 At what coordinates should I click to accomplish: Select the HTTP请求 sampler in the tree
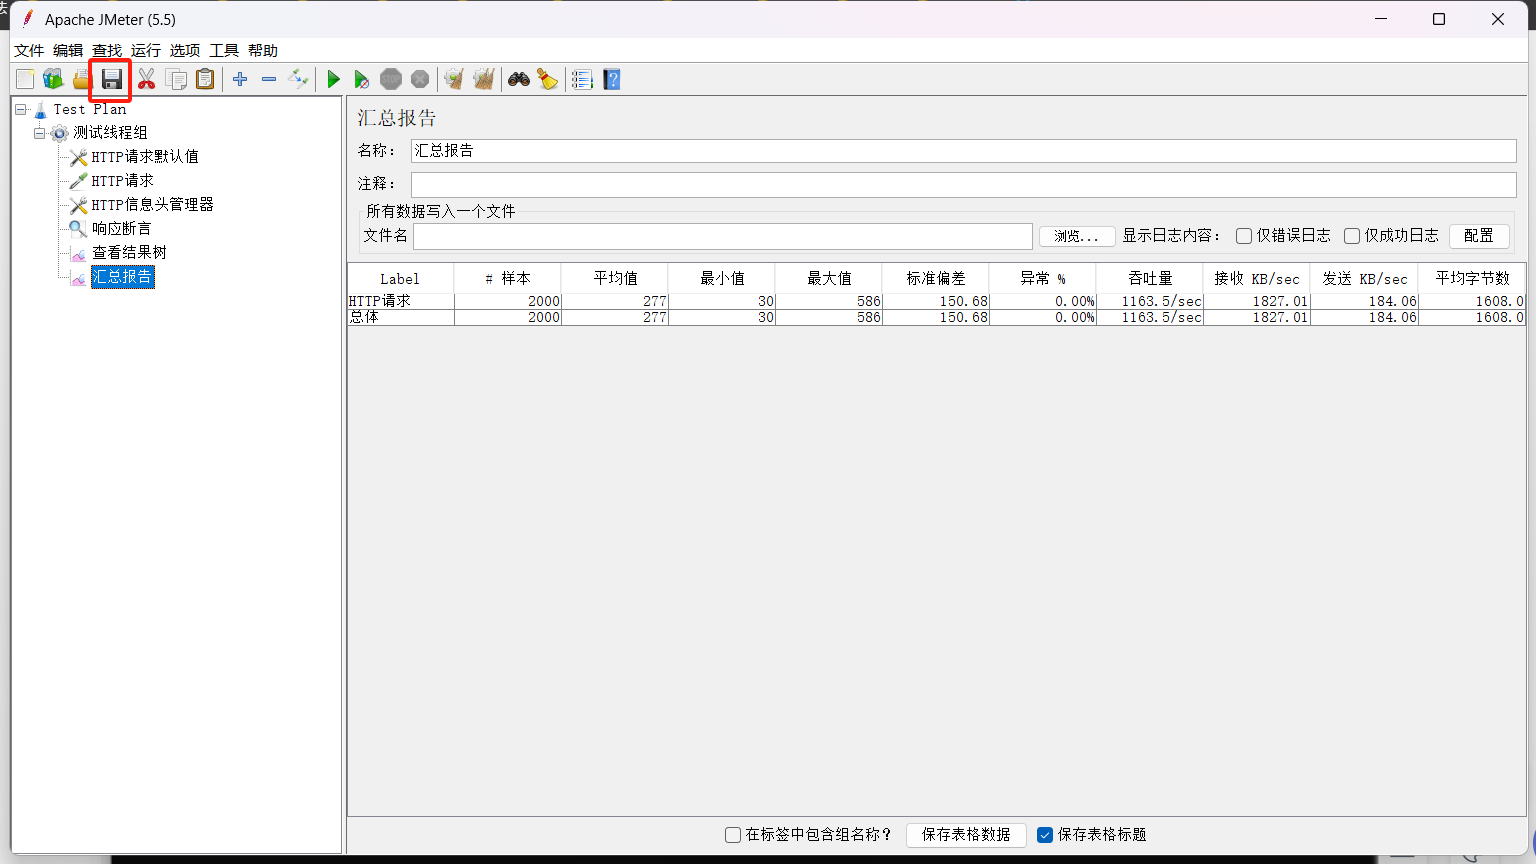tap(123, 181)
